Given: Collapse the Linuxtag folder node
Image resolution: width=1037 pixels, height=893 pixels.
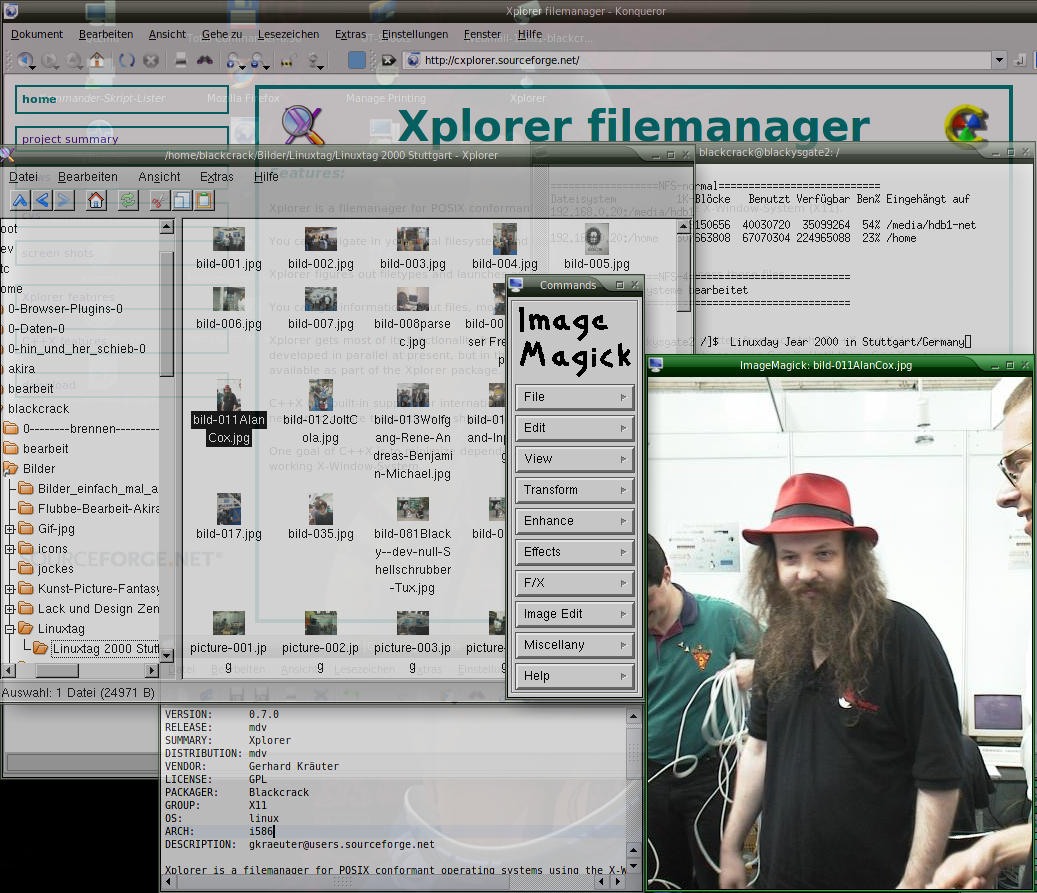Looking at the screenshot, I should pyautogui.click(x=9, y=629).
